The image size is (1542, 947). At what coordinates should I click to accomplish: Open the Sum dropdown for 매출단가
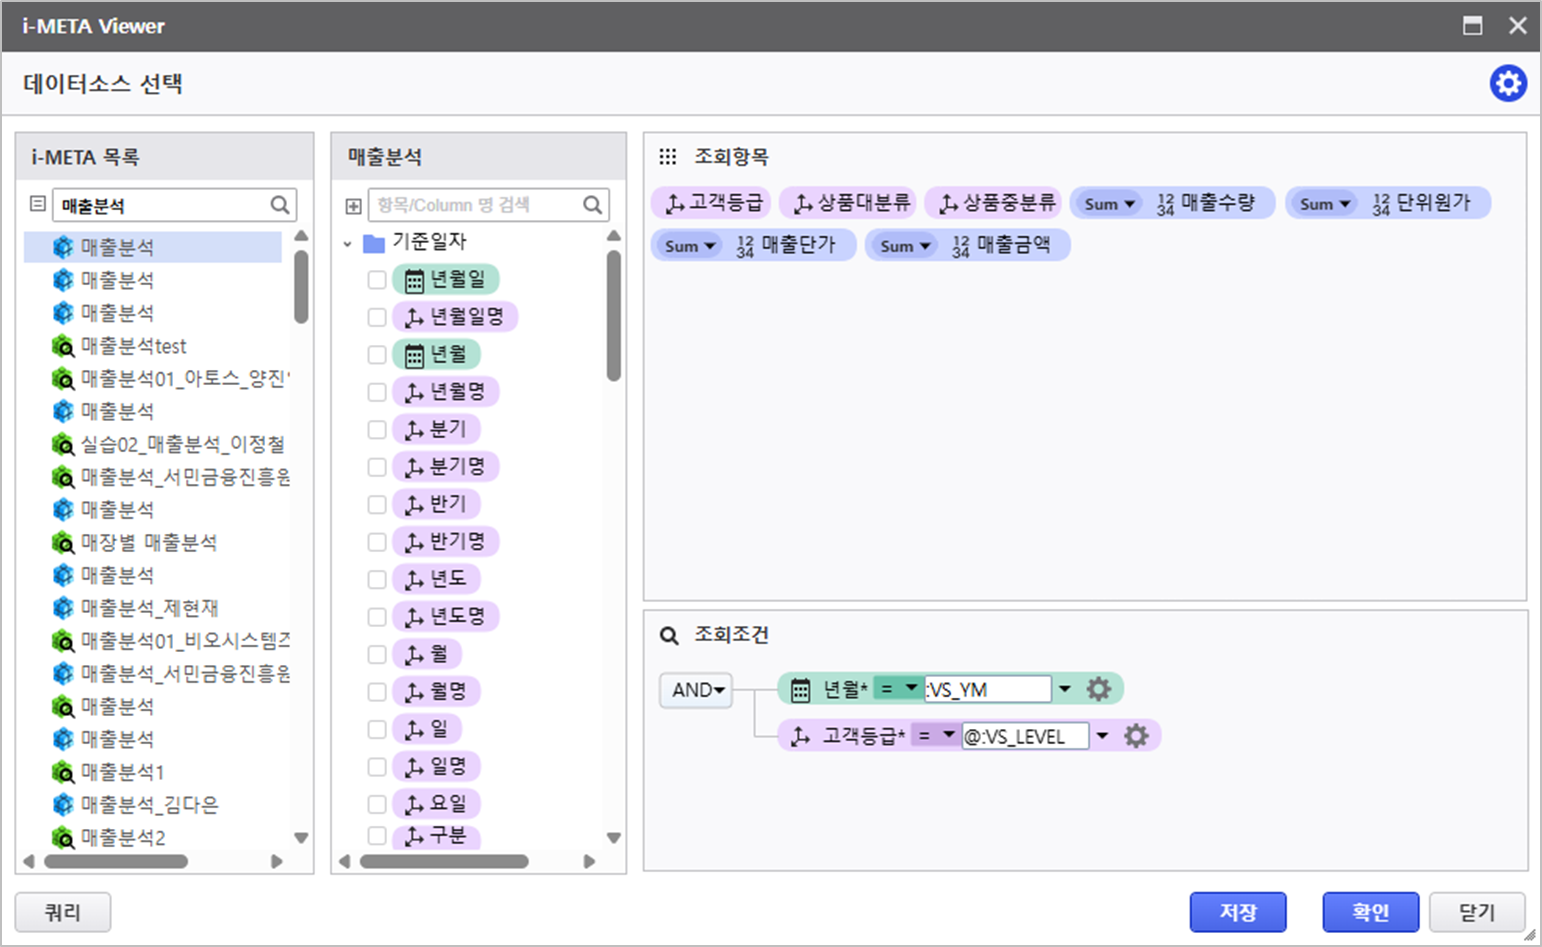pyautogui.click(x=690, y=246)
